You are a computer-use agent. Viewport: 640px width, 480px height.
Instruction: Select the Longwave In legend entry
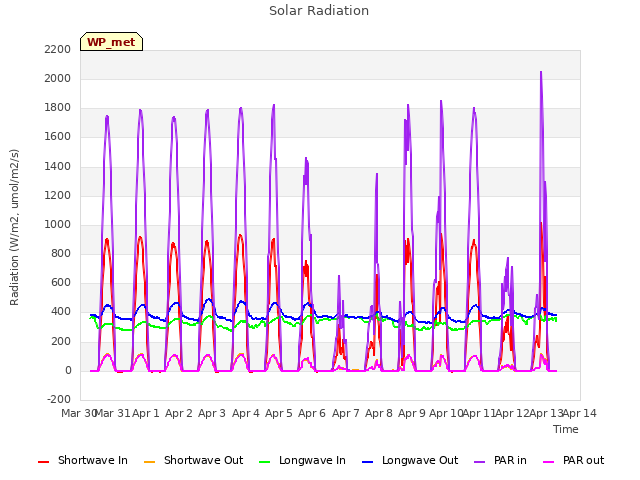click(302, 460)
